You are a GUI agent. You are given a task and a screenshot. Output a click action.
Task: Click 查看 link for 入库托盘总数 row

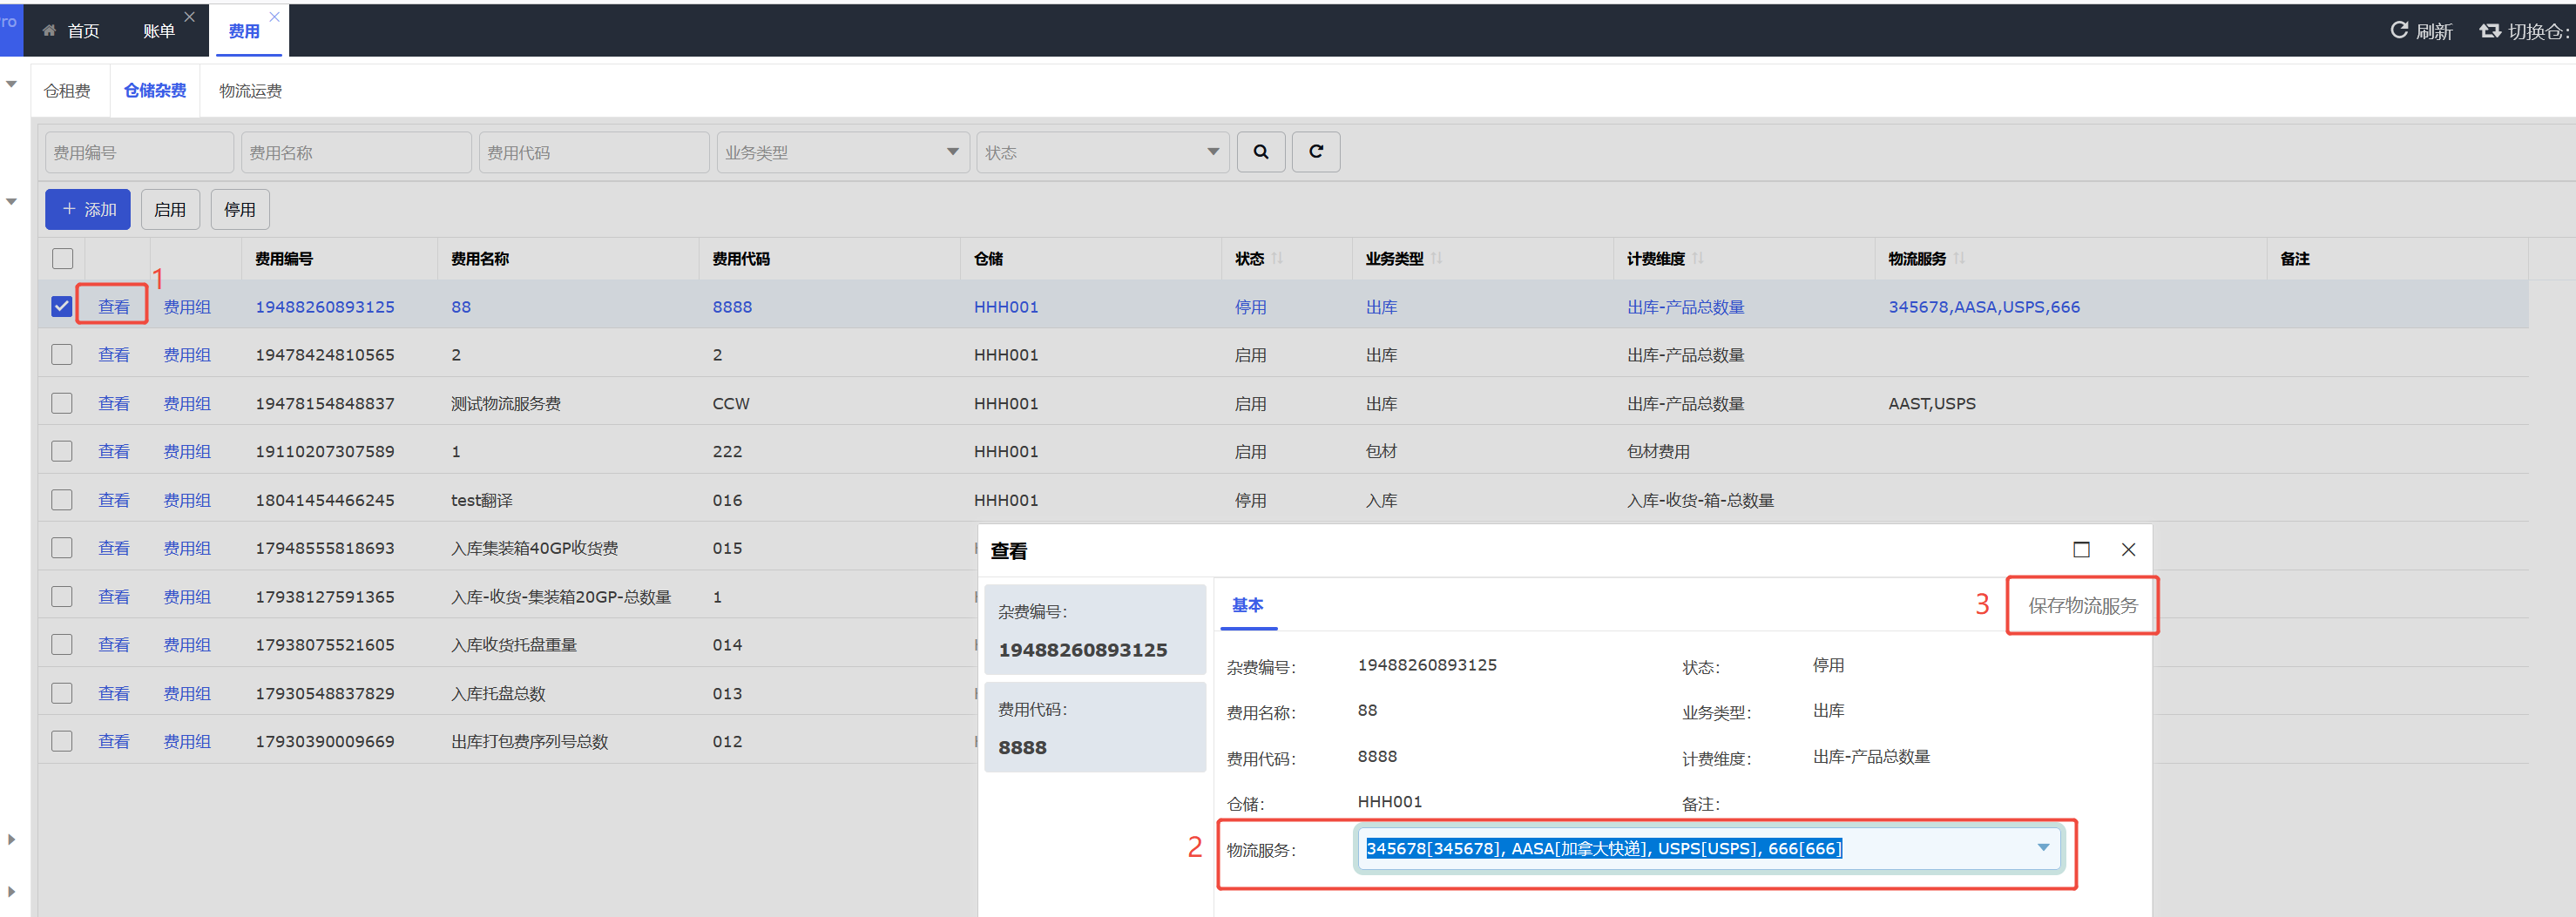[x=114, y=694]
